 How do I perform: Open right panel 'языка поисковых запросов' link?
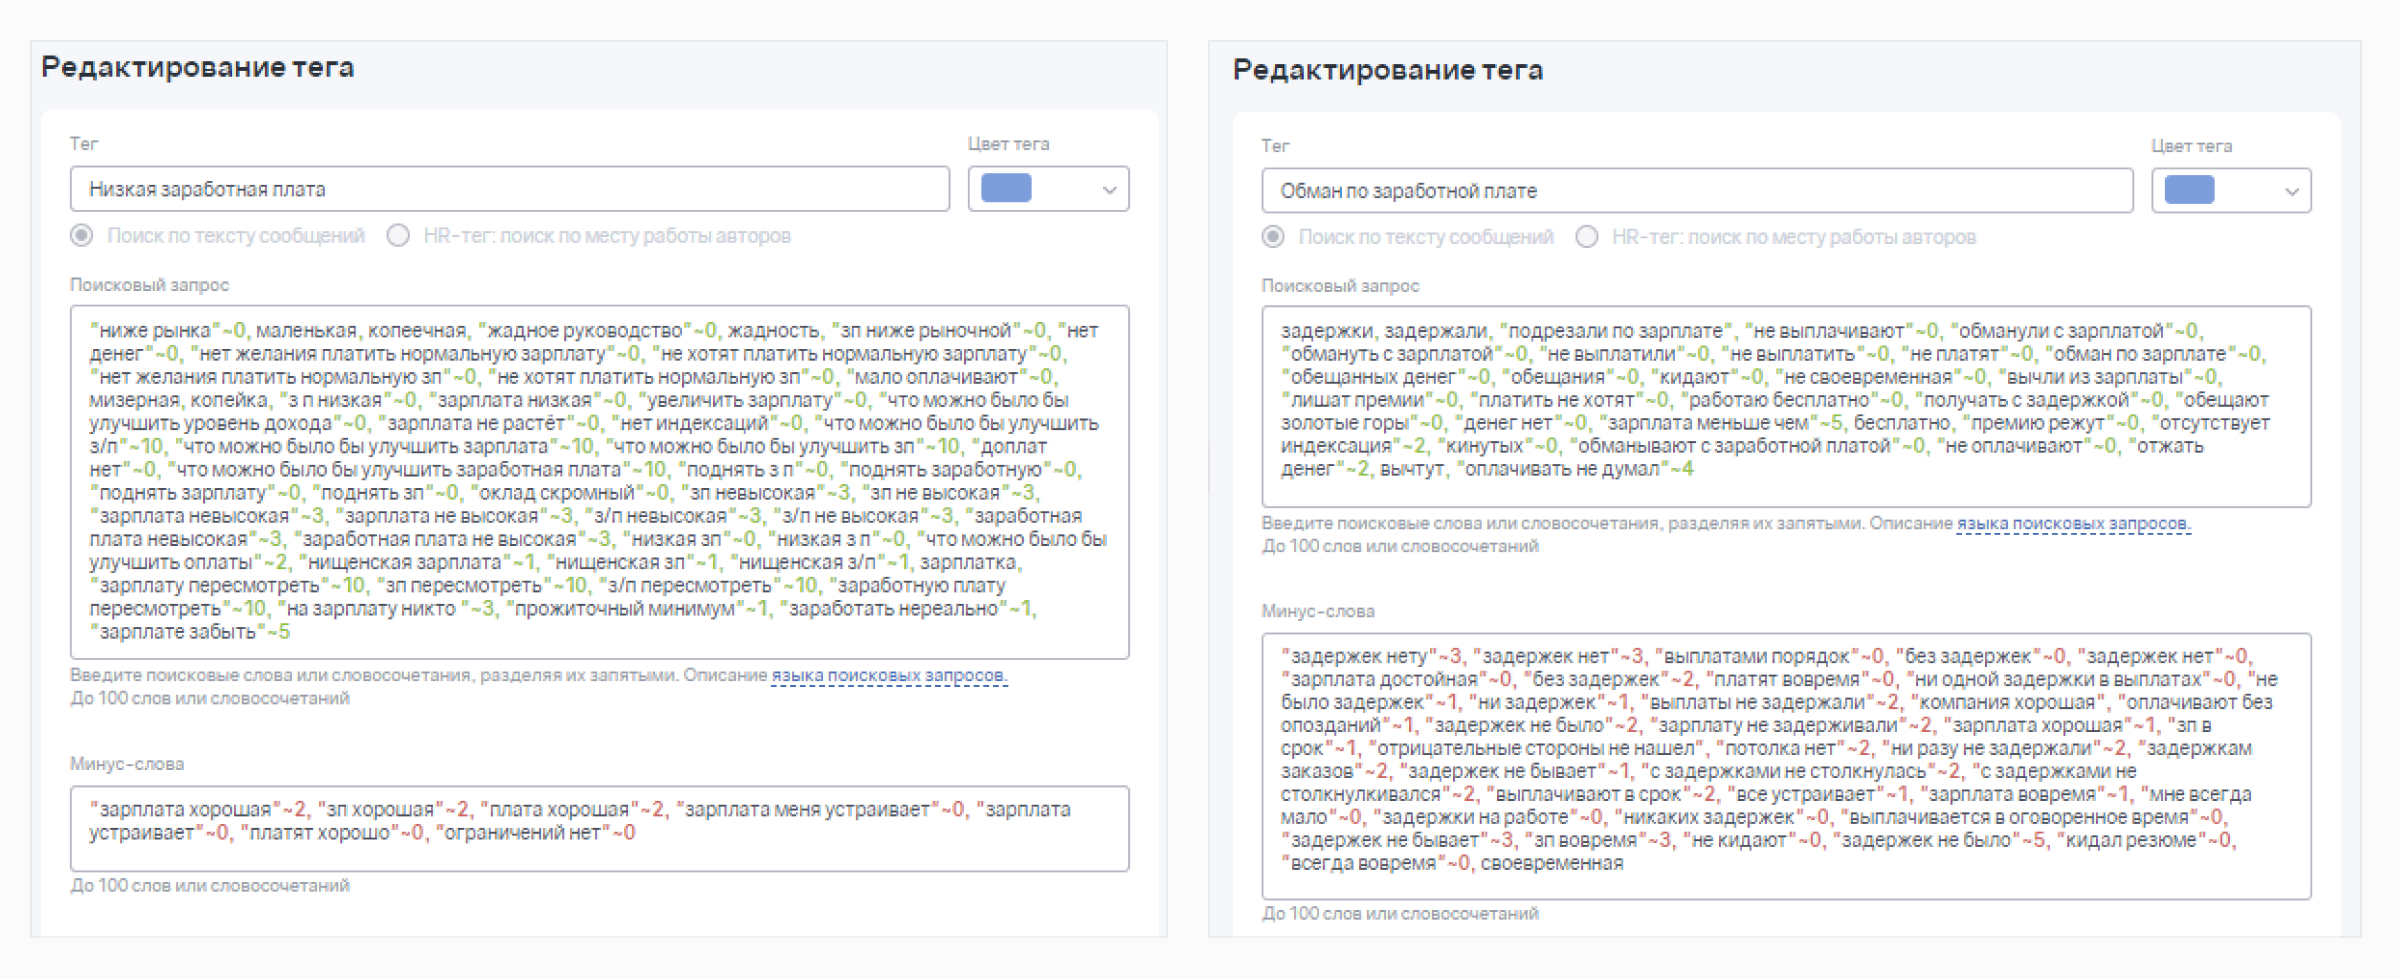pos(2072,523)
